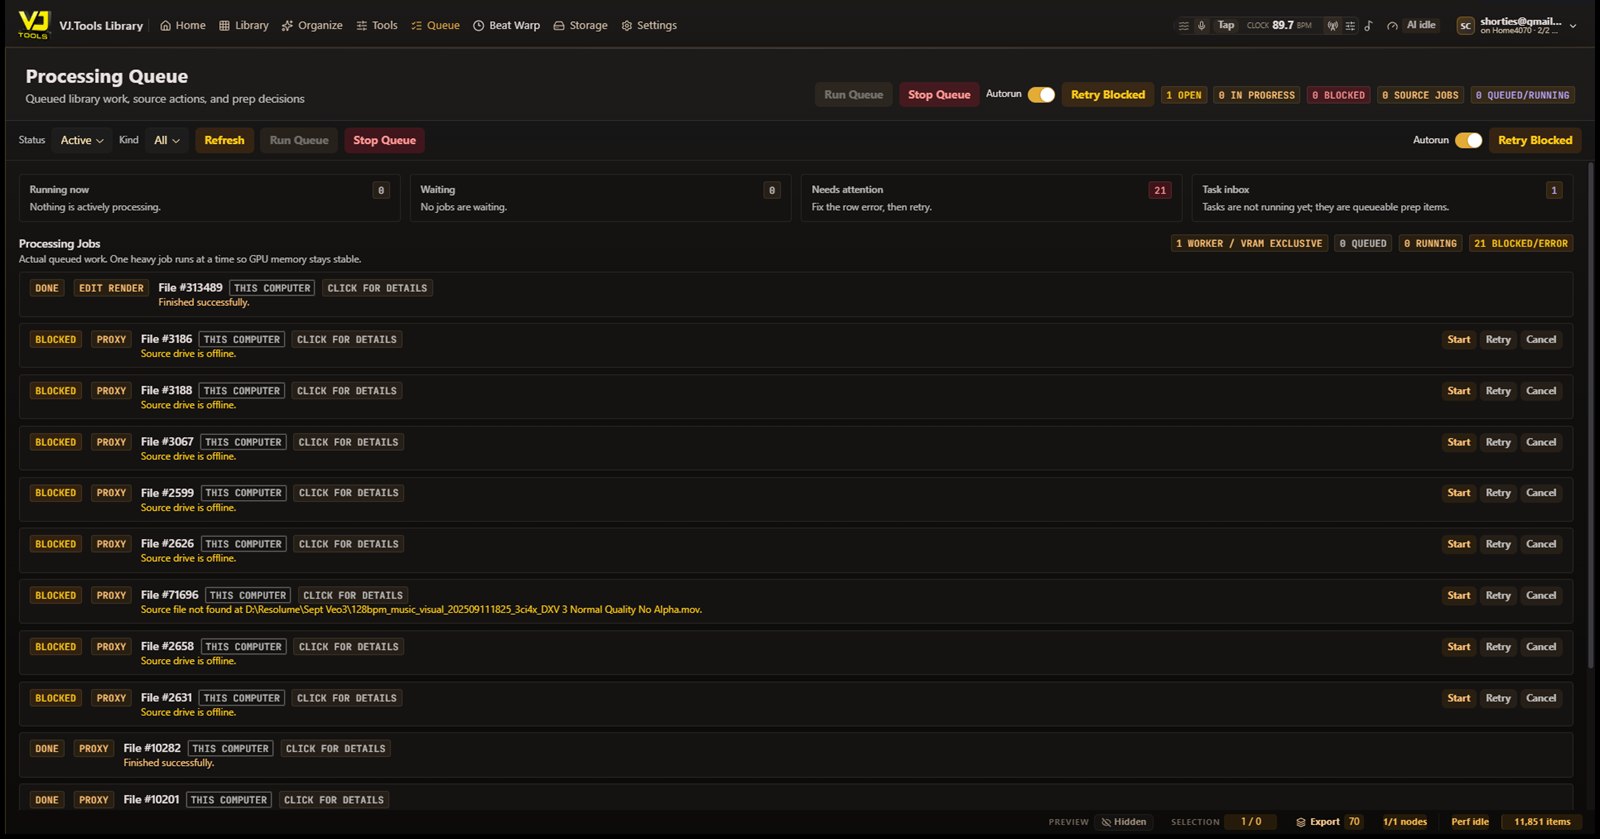The height and width of the screenshot is (839, 1600).
Task: Click the Export layers icon in status bar
Action: [1301, 822]
